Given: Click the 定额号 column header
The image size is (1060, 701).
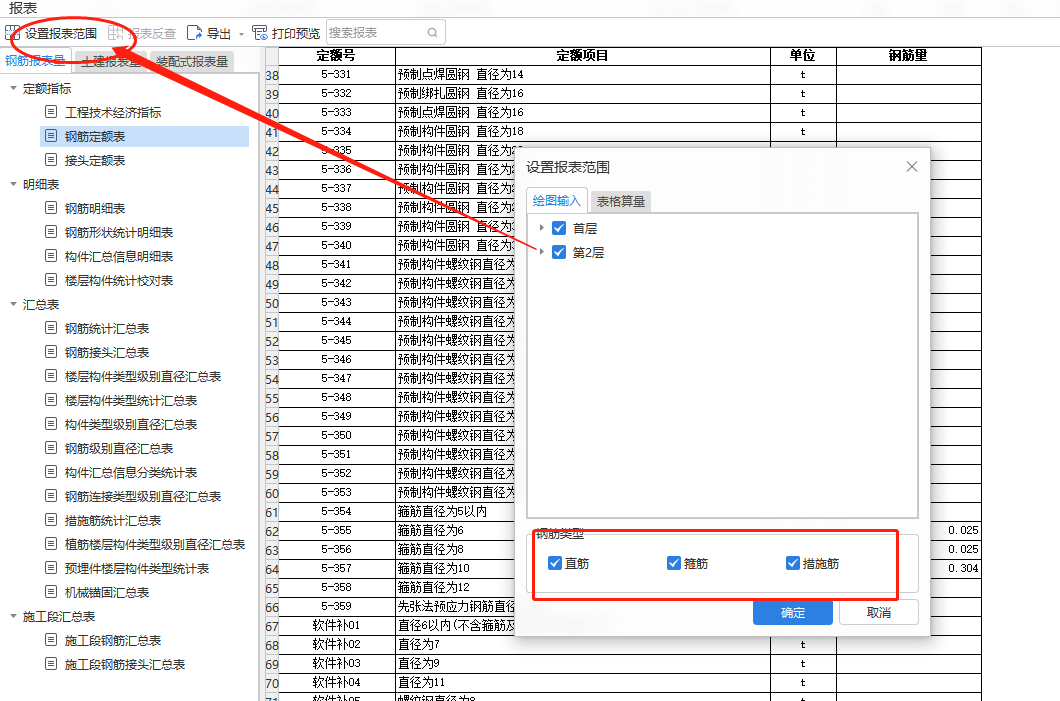Looking at the screenshot, I should (x=336, y=56).
